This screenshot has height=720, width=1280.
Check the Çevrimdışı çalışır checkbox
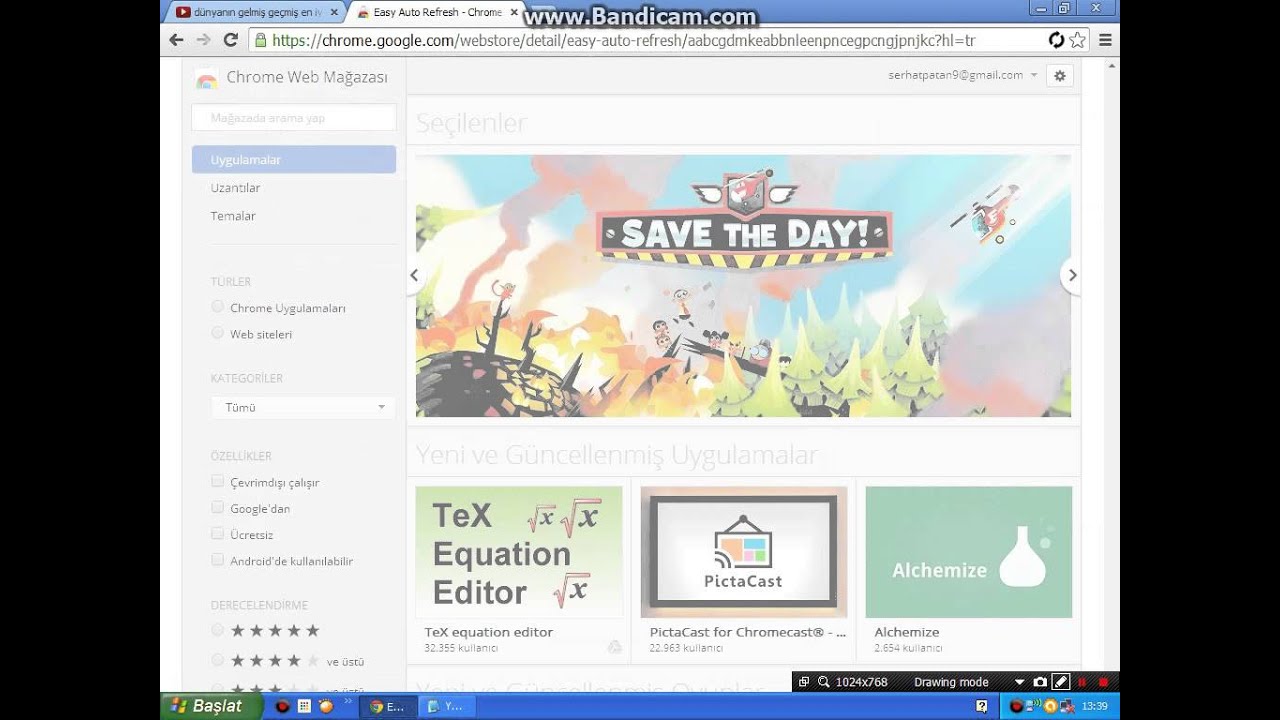point(217,481)
